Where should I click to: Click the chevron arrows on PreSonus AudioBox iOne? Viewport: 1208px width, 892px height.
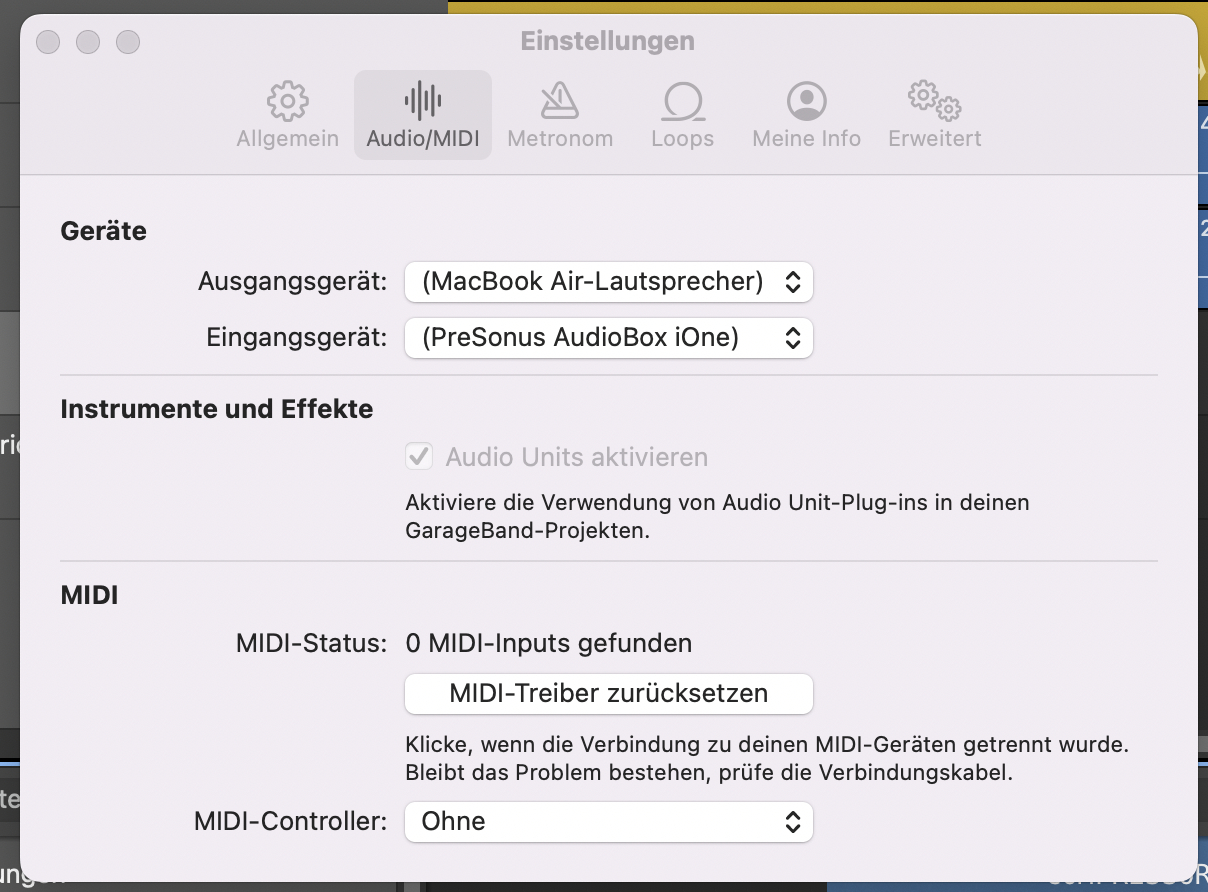click(792, 338)
